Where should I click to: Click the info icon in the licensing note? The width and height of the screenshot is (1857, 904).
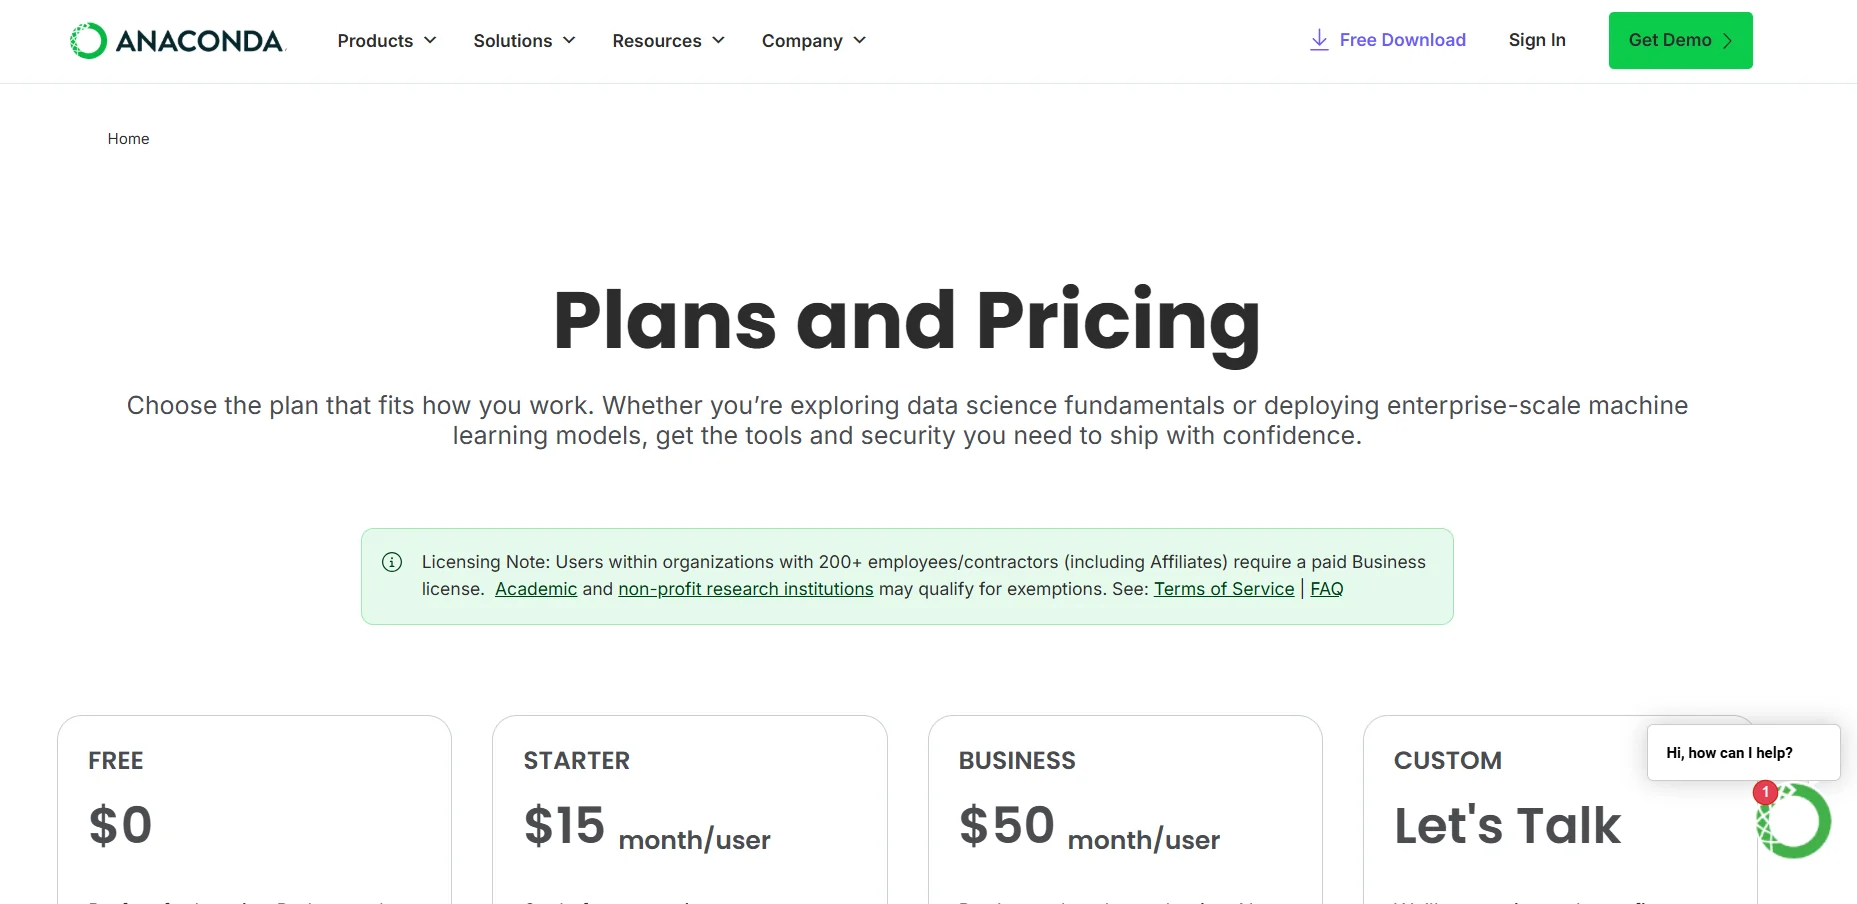(392, 562)
